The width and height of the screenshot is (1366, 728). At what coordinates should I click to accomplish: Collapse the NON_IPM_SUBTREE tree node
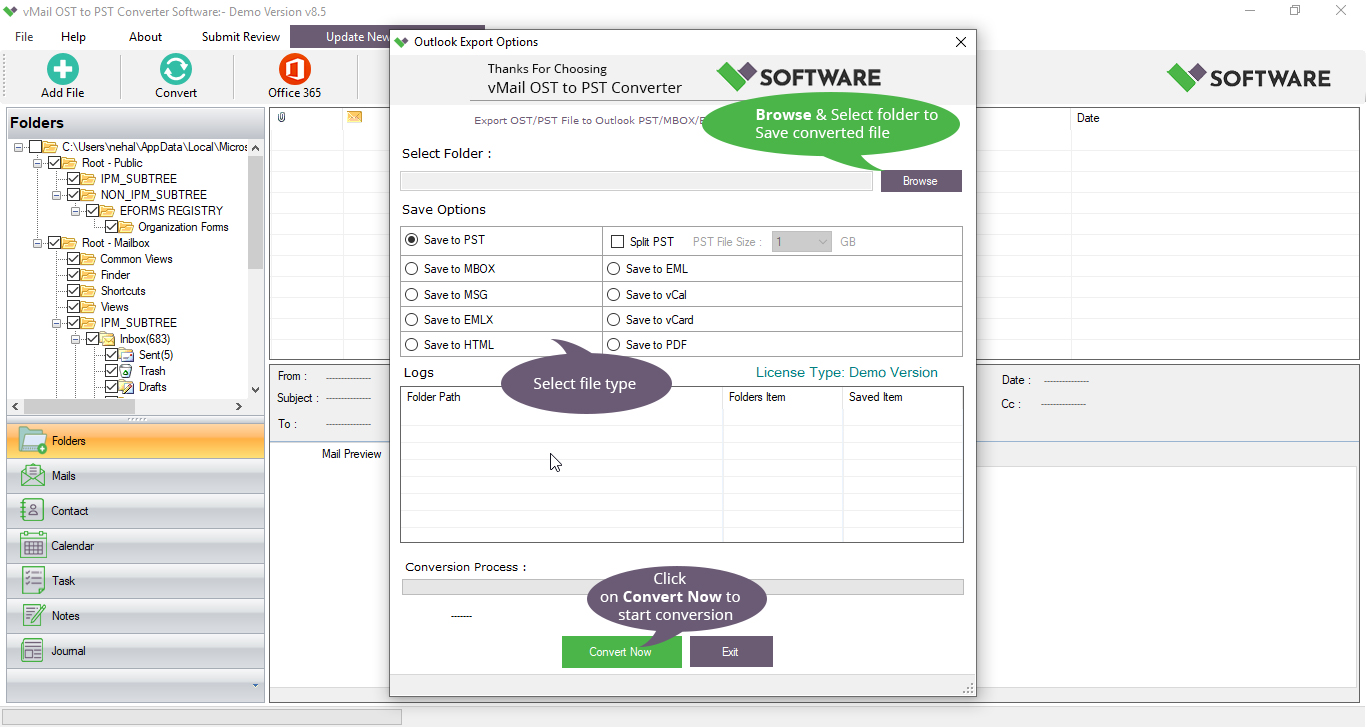57,195
